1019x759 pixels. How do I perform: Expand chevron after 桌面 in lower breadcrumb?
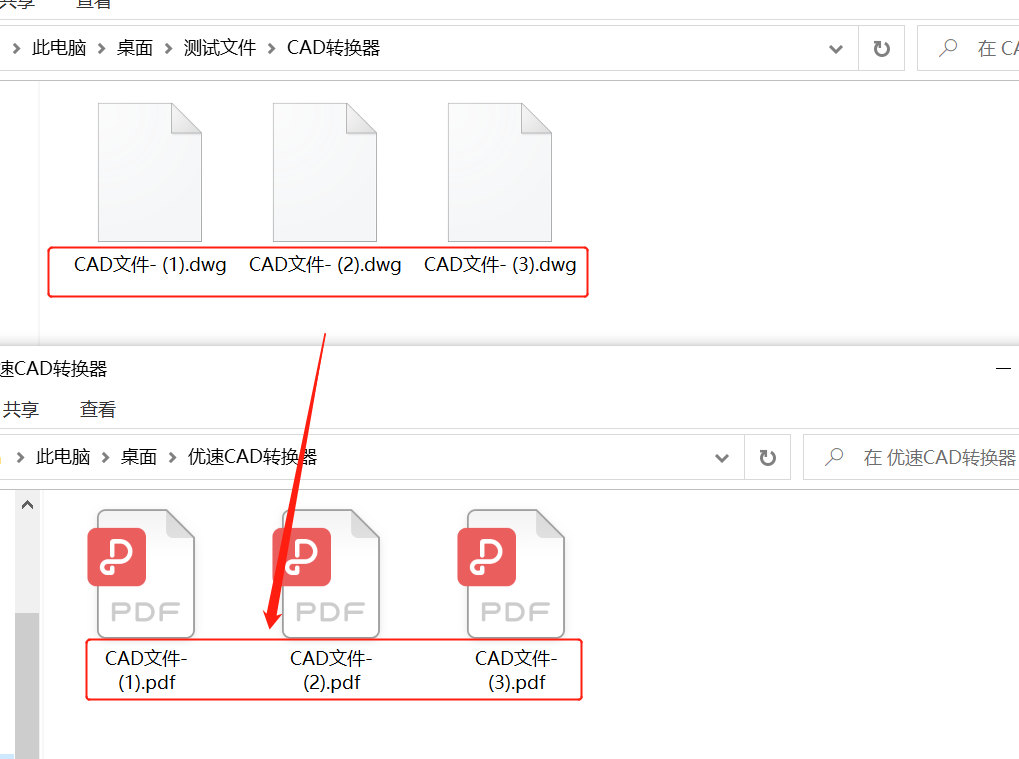pos(172,457)
